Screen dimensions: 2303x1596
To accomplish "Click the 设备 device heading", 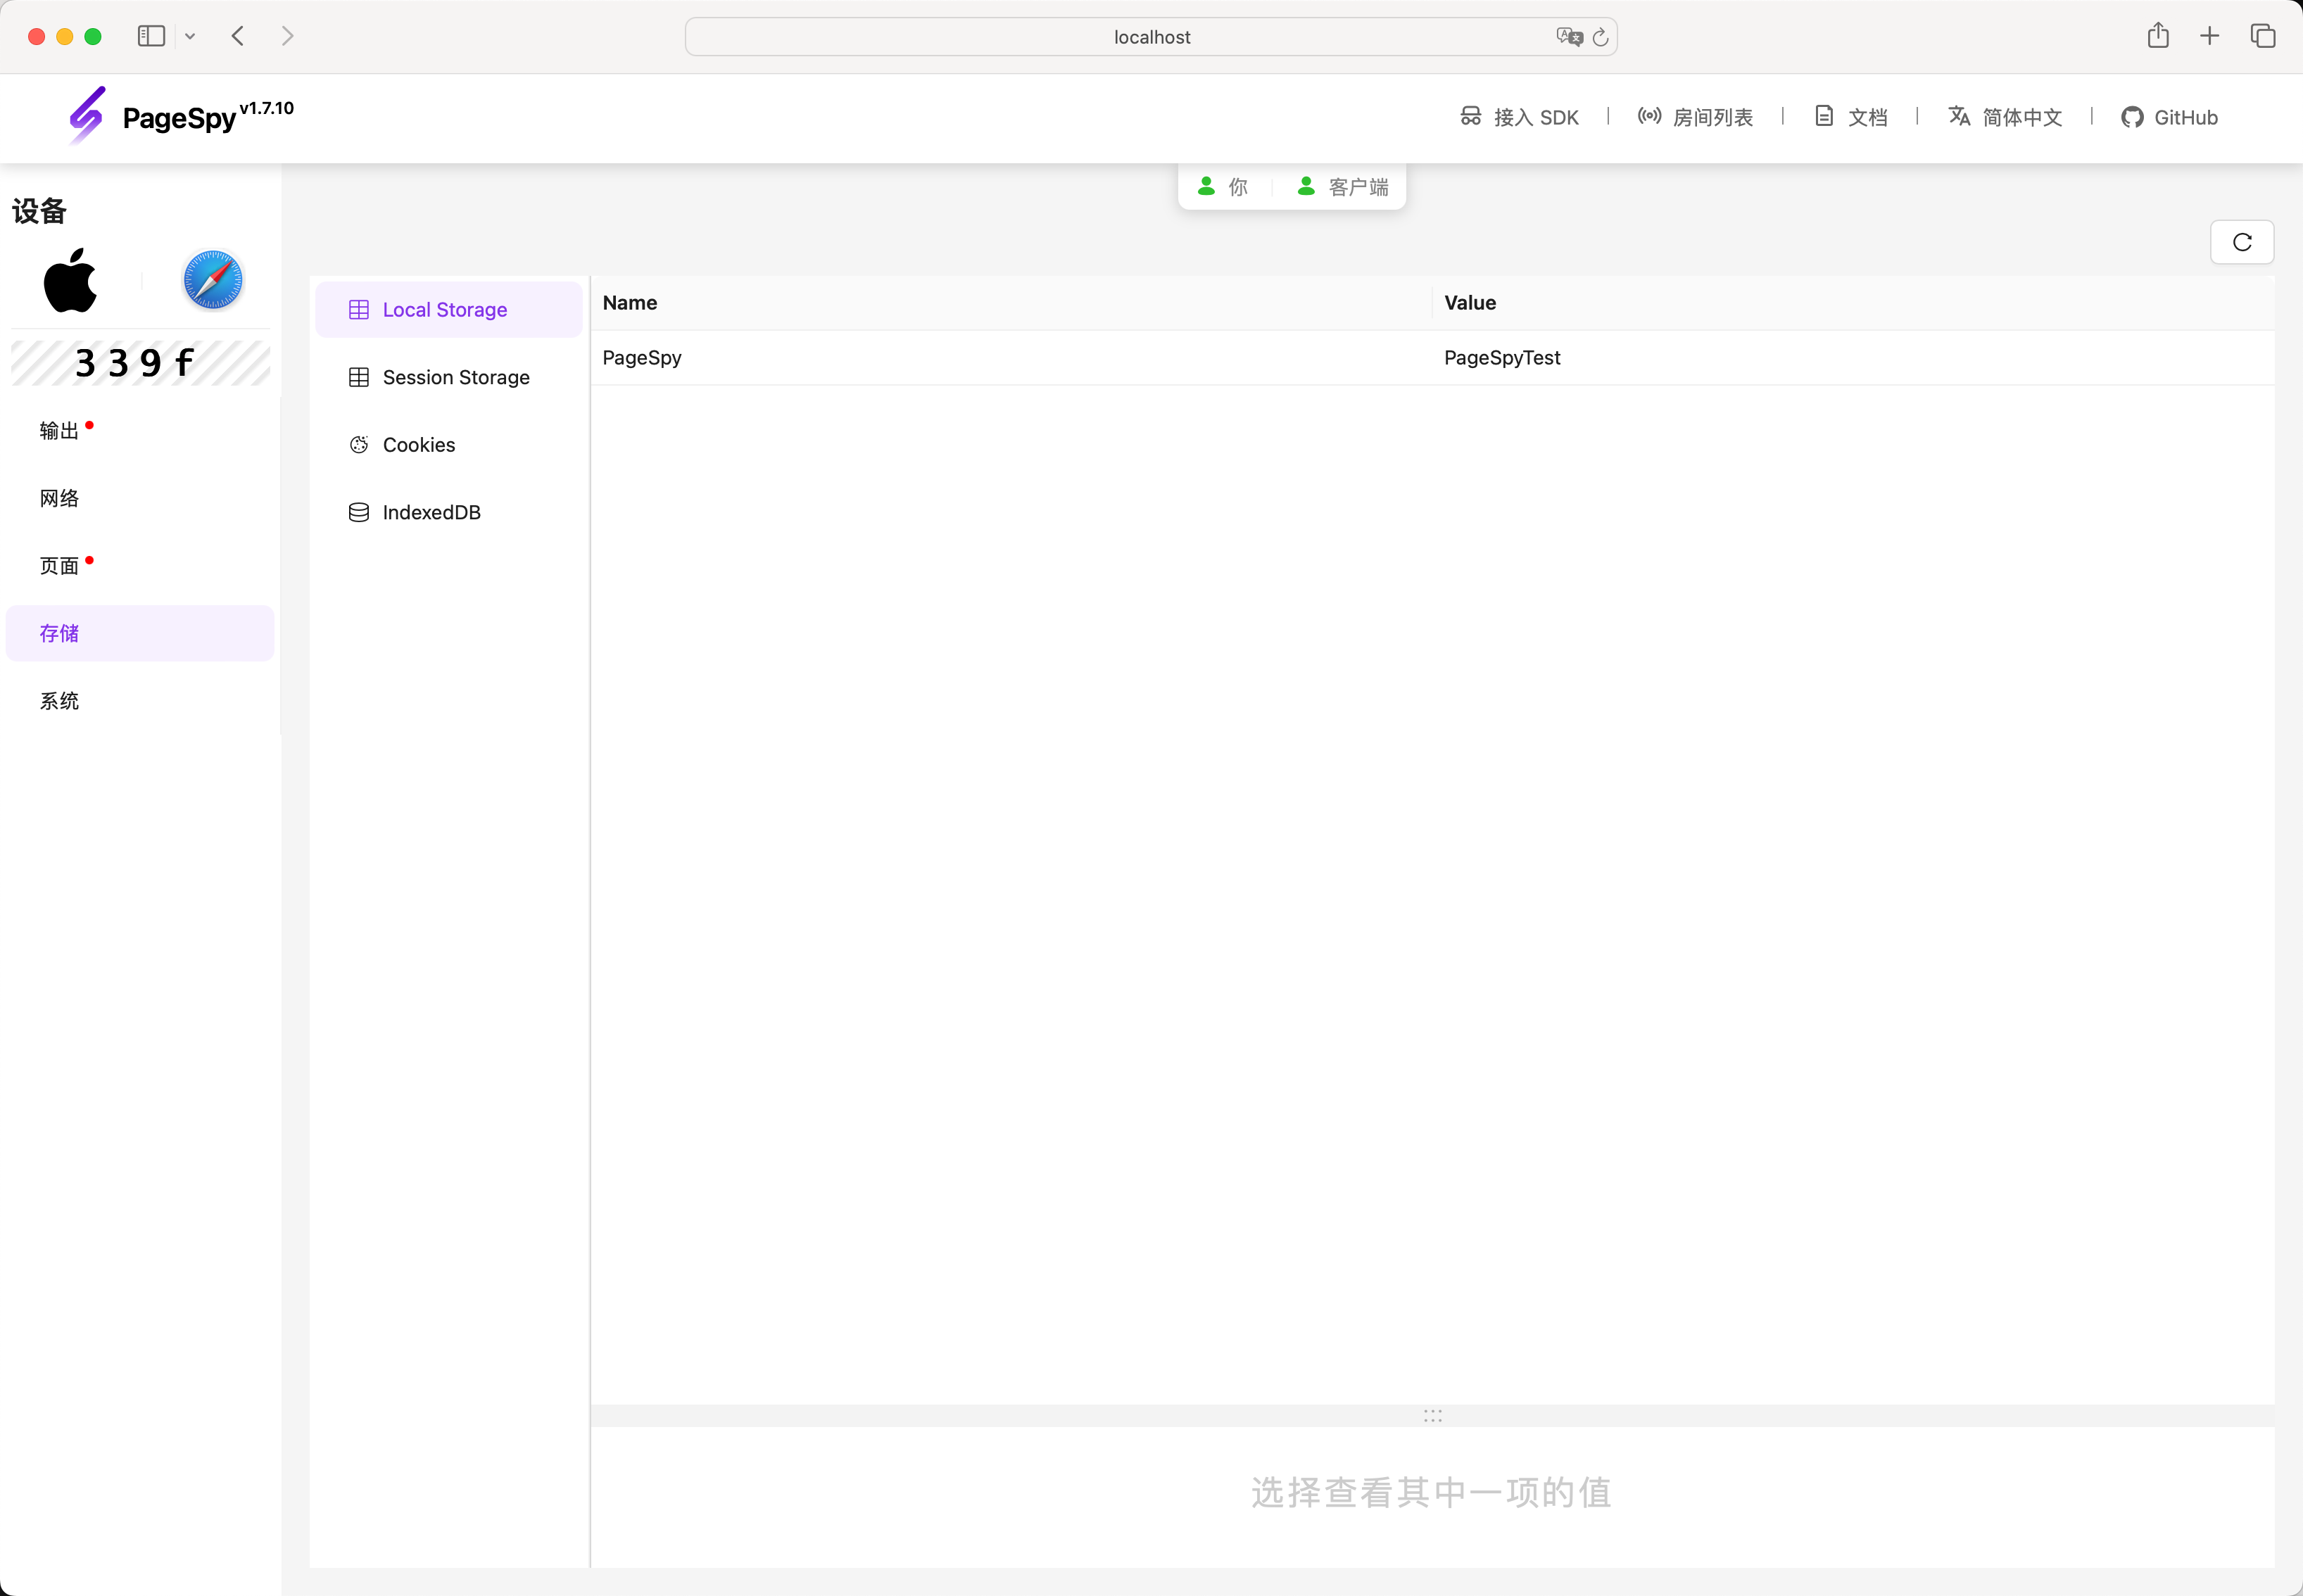I will (x=39, y=211).
